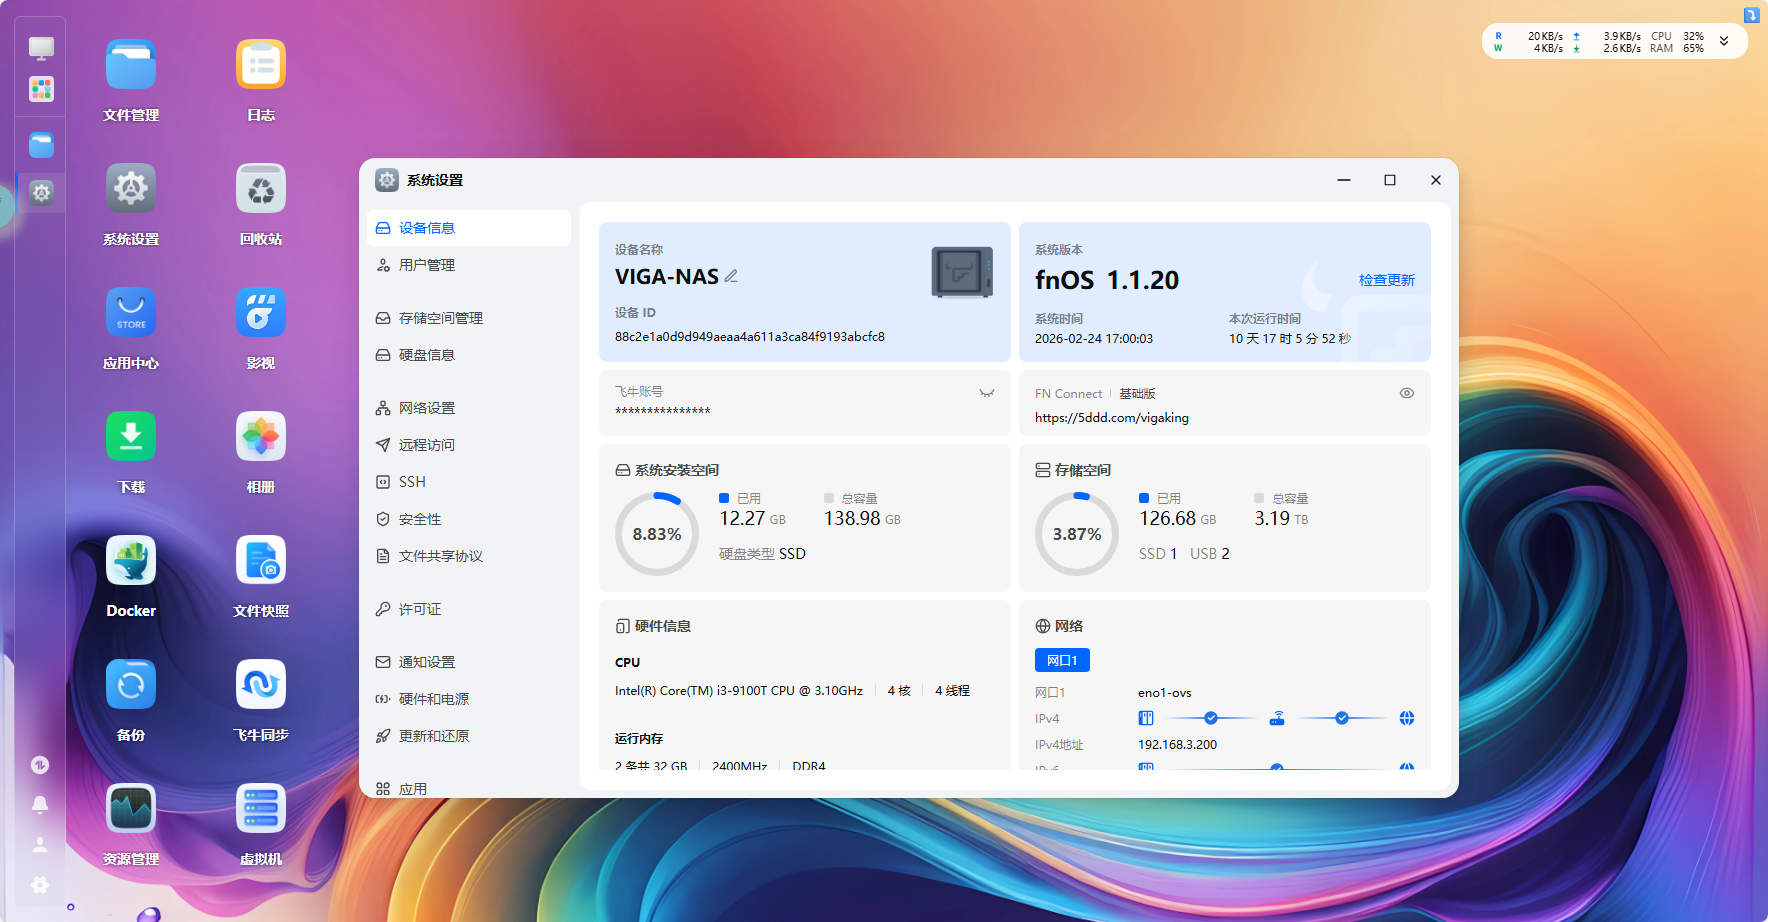Open the user profile icon in dock
Screen dimensions: 1768x922
40,845
